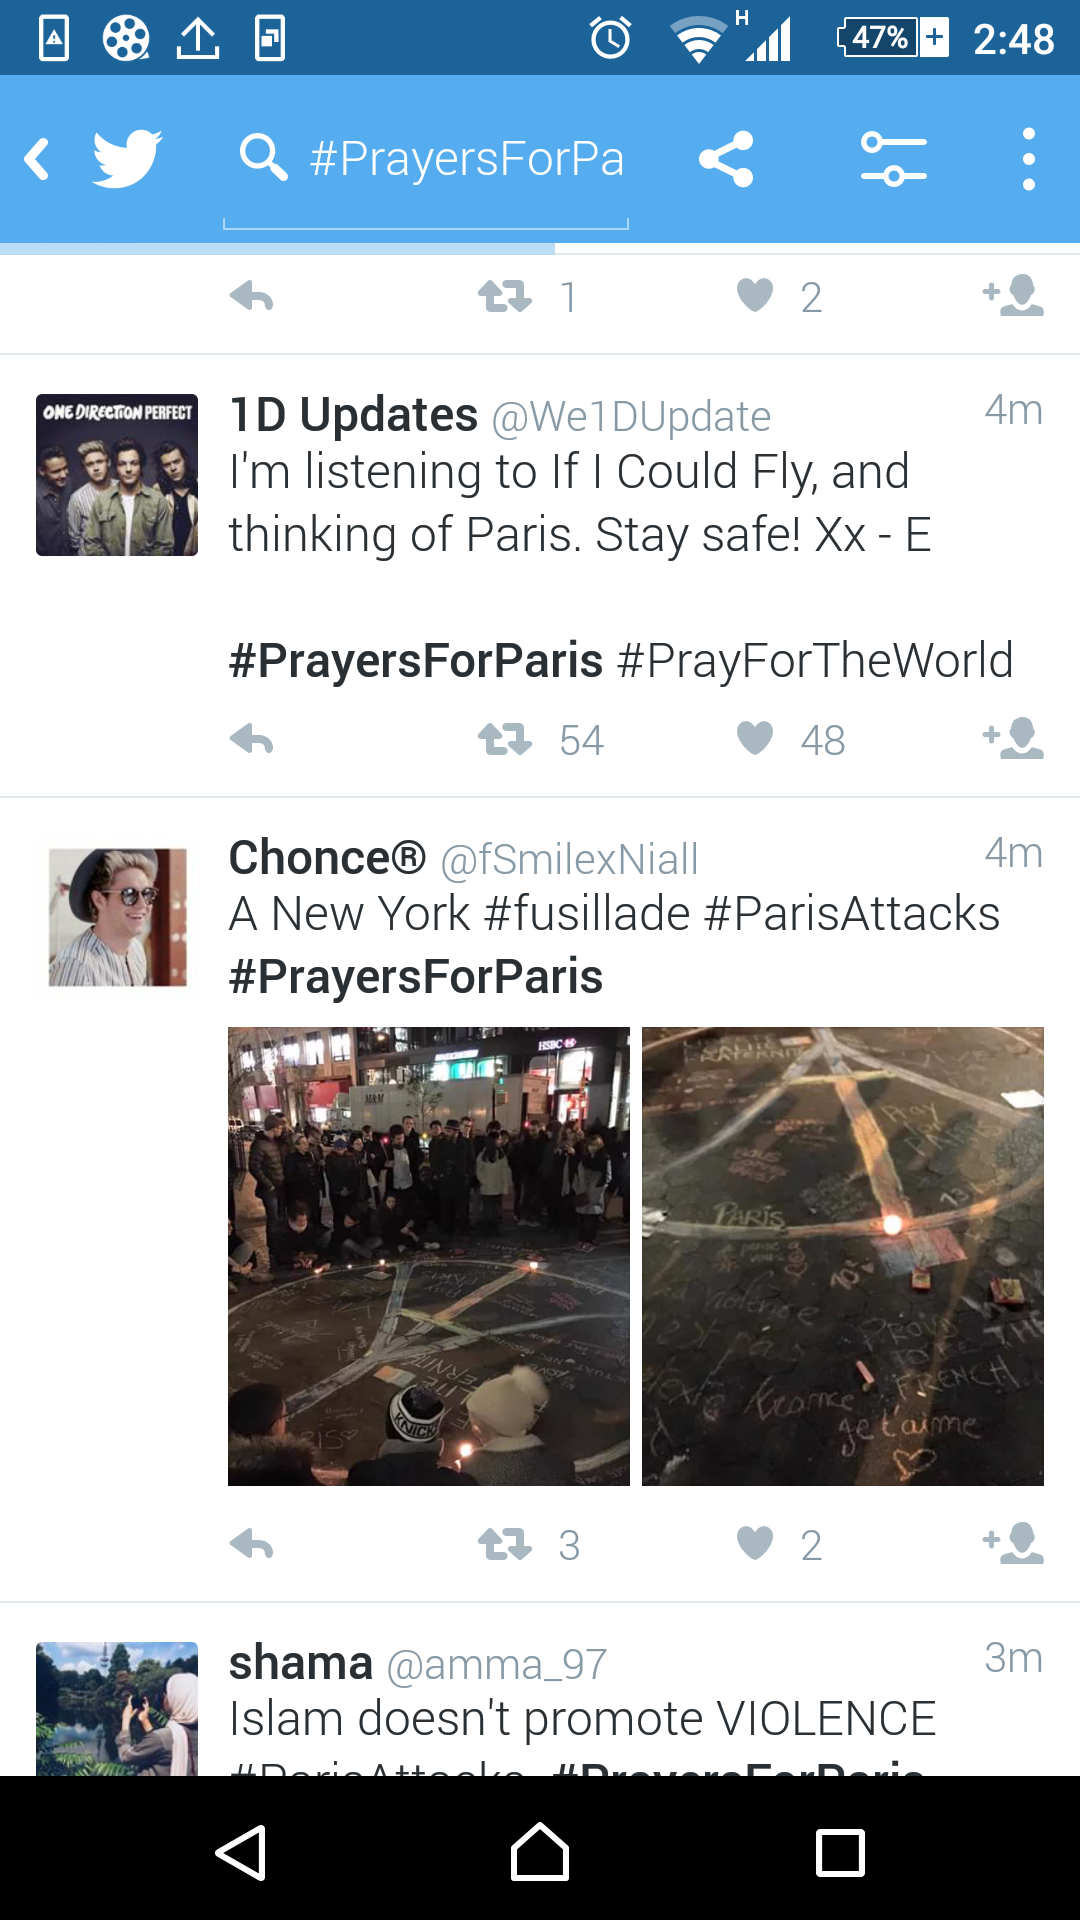Tap the back arrow in header
This screenshot has width=1080, height=1920.
[38, 159]
